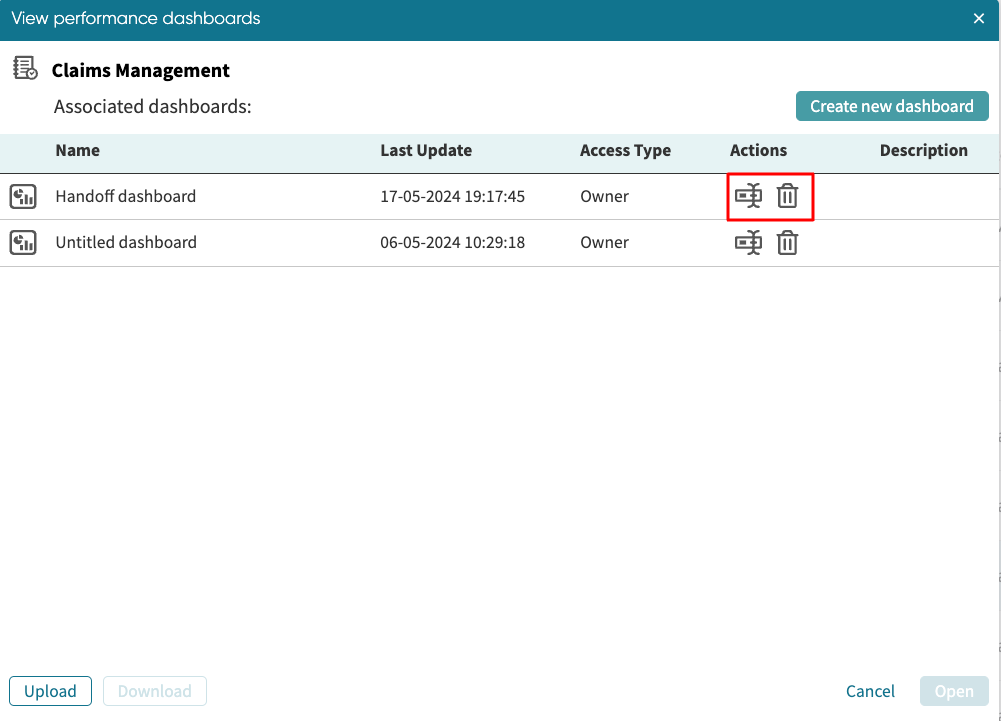
Task: Click the Actions column header
Action: [758, 150]
